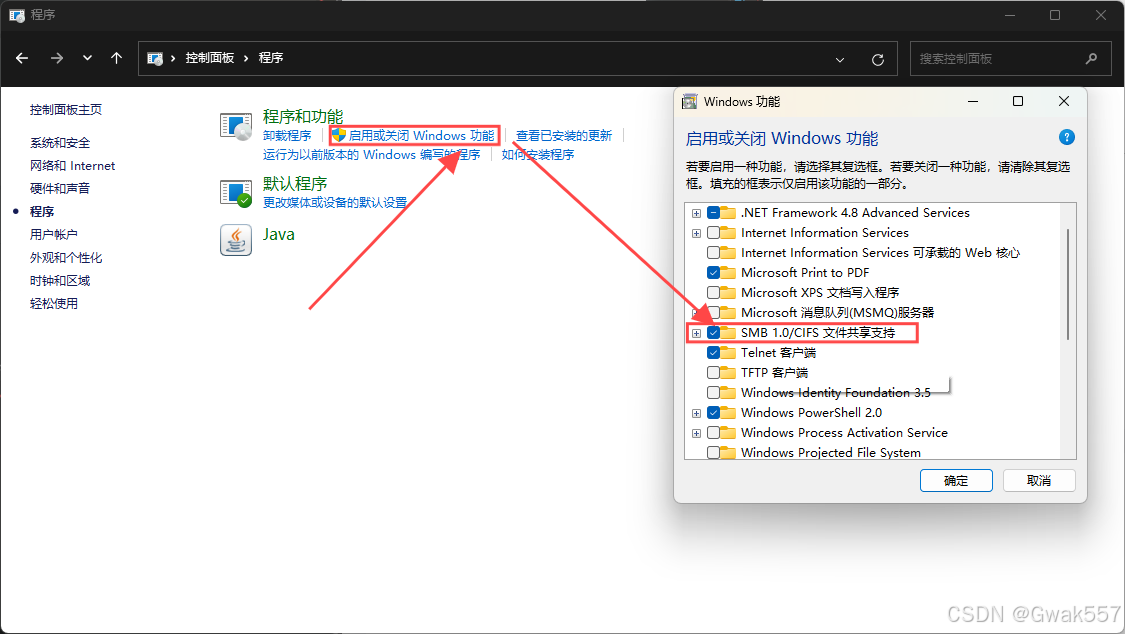Click the Java coffee cup icon

[x=236, y=240]
